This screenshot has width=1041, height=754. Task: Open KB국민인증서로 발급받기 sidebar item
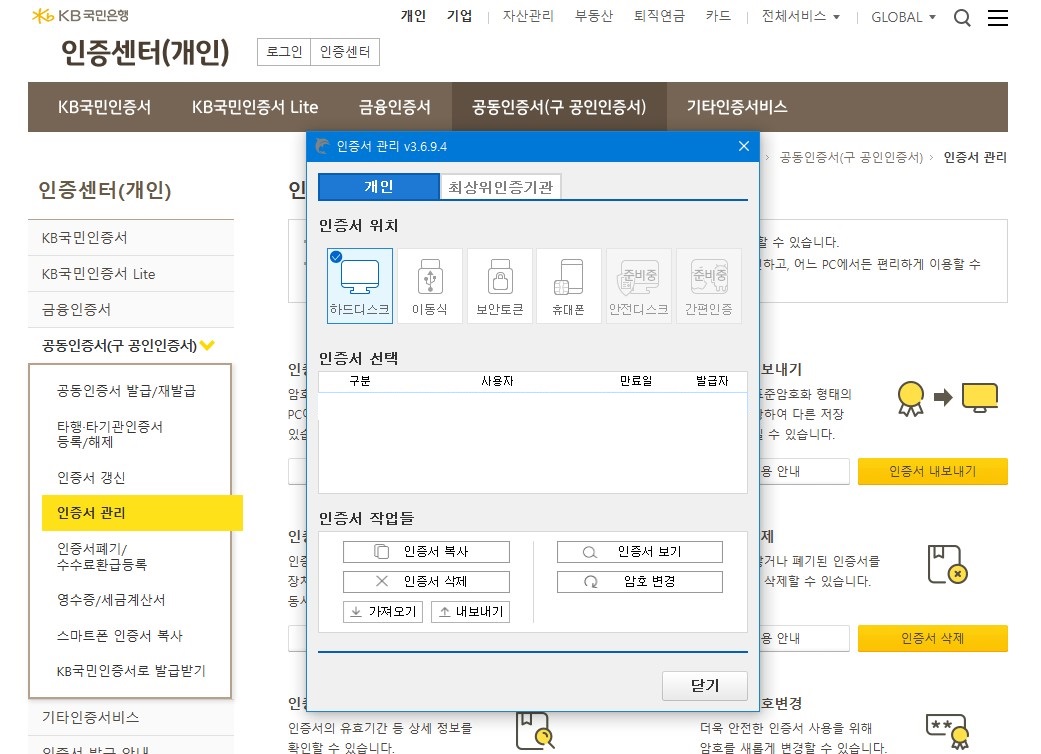point(131,671)
